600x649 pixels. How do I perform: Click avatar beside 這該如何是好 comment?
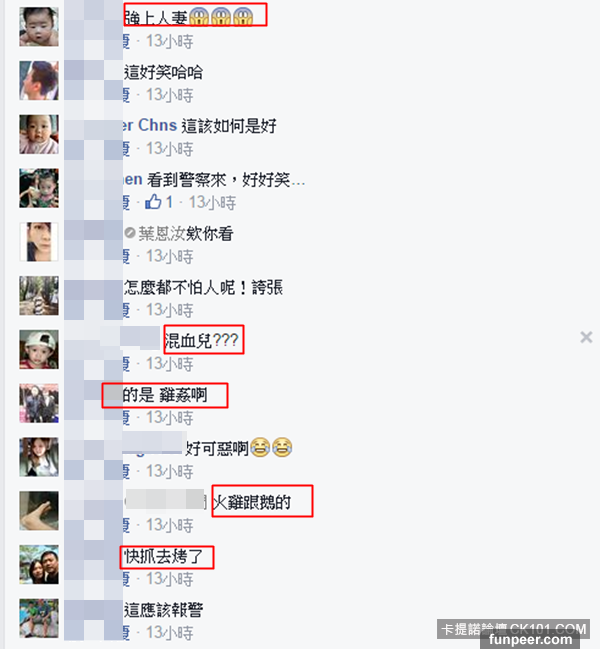(39, 134)
